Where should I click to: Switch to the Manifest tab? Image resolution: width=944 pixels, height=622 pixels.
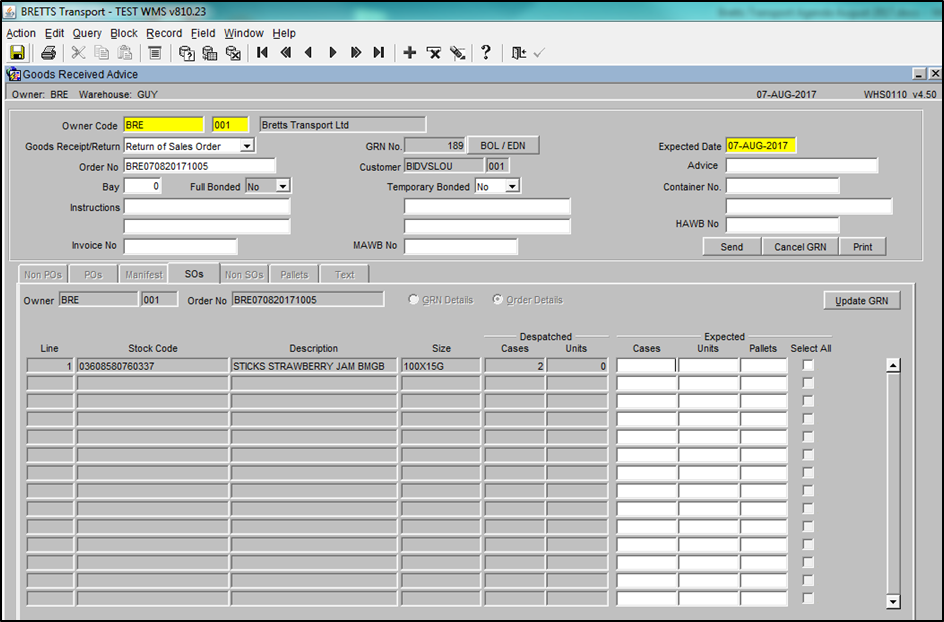pos(144,275)
